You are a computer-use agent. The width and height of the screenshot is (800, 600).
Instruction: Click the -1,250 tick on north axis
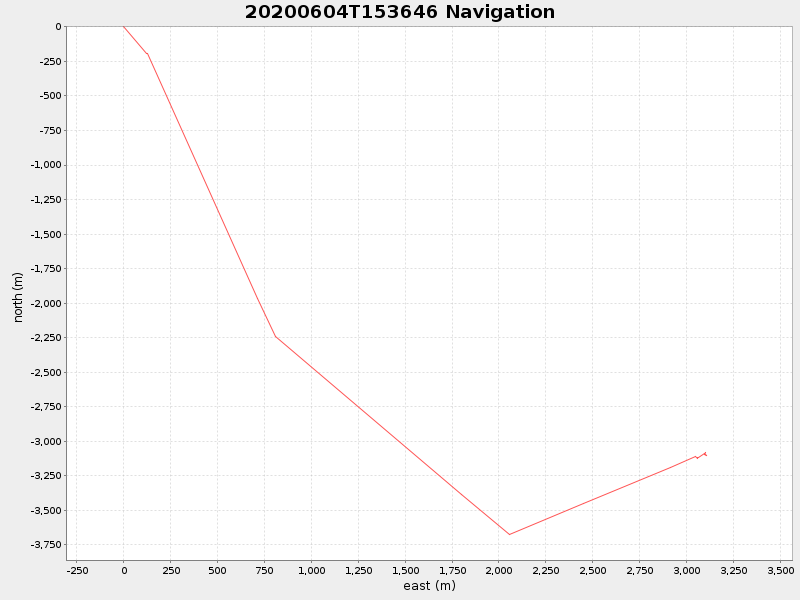point(46,199)
